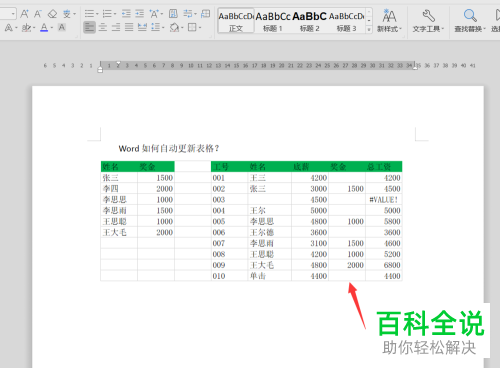500x368 pixels.
Task: Apply the 标题 1 style
Action: tap(273, 21)
